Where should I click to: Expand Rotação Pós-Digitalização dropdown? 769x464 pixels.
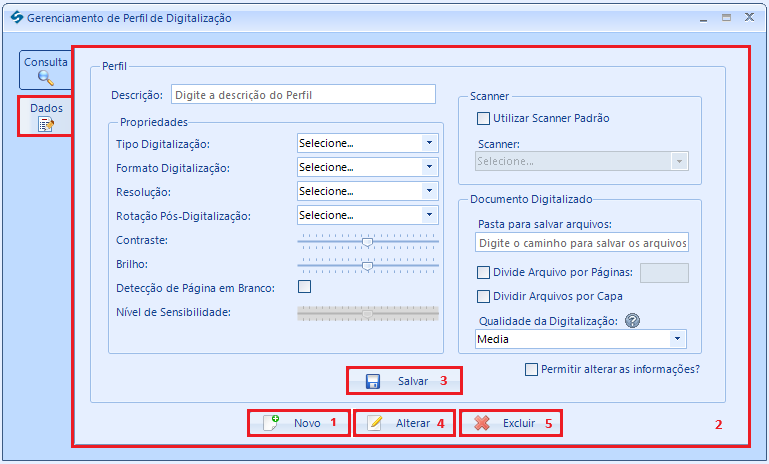click(429, 215)
